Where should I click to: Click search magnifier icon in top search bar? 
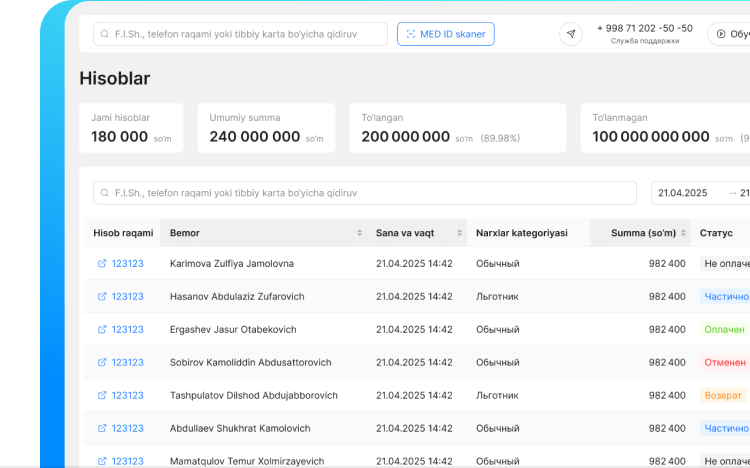(104, 34)
